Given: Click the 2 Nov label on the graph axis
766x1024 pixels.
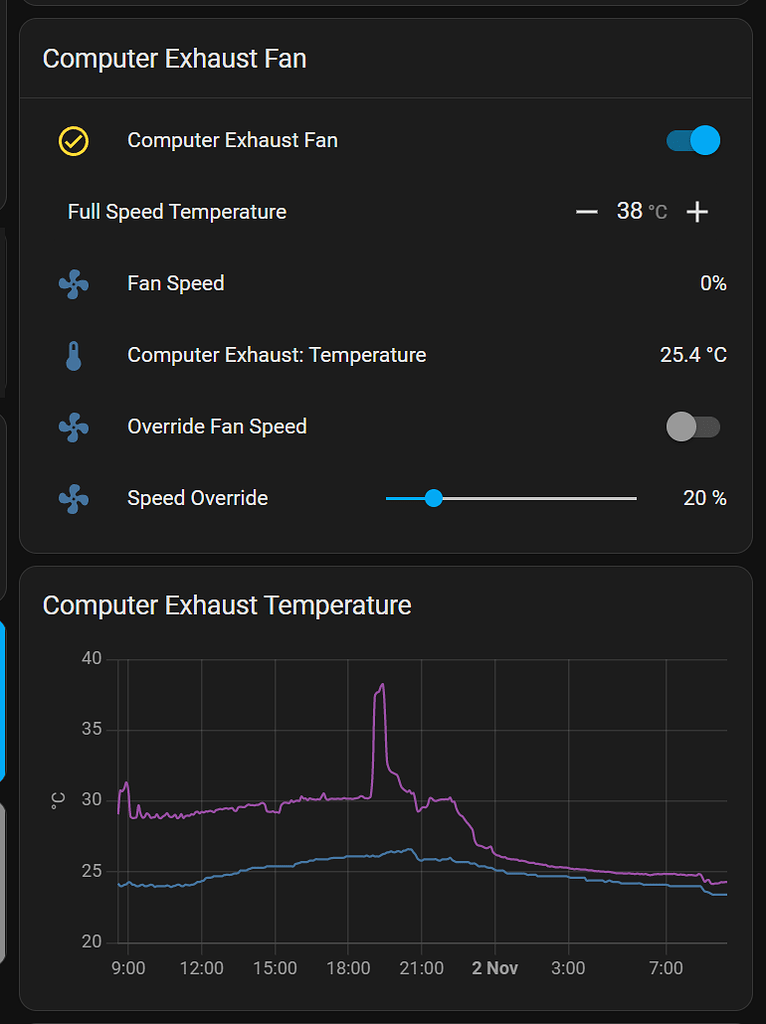Looking at the screenshot, I should (x=494, y=968).
